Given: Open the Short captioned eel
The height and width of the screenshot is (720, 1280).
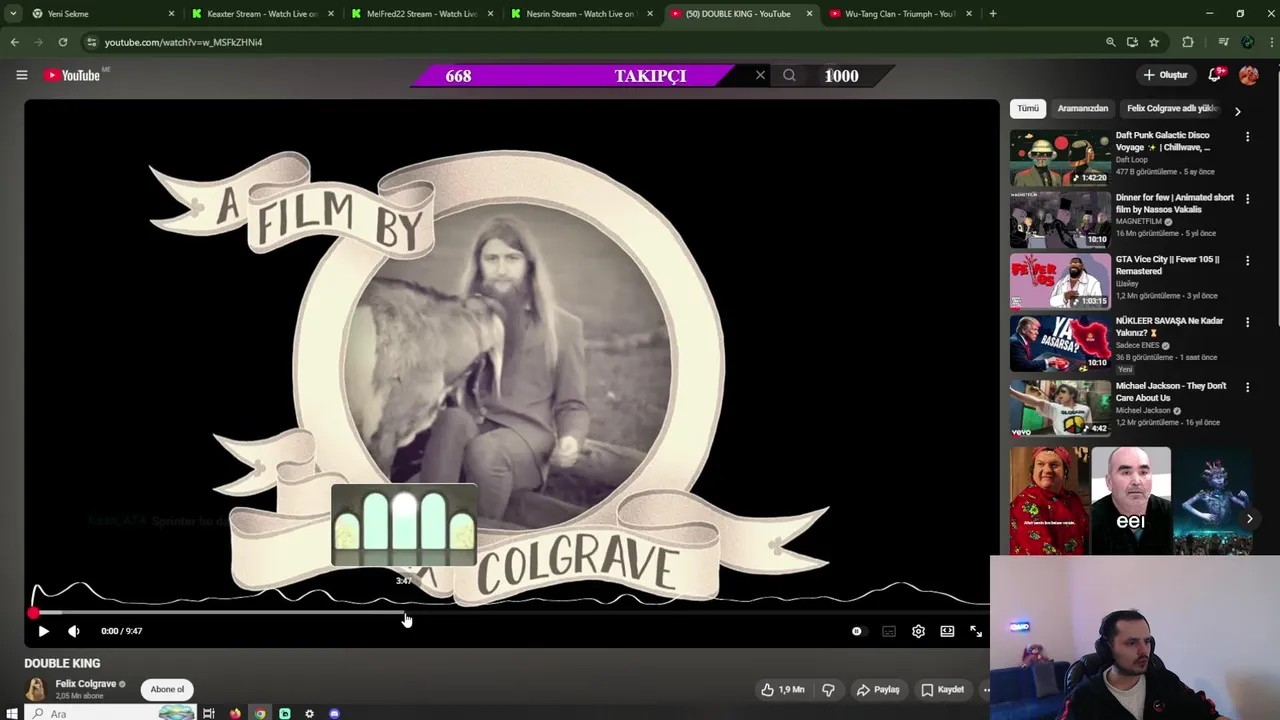Looking at the screenshot, I should tap(1130, 501).
